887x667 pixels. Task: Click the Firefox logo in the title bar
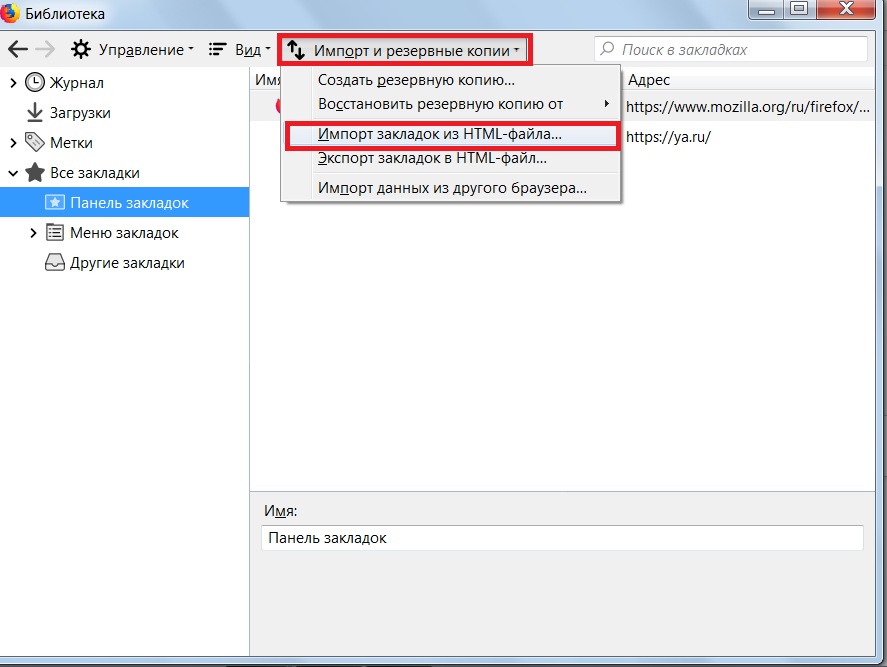tap(10, 13)
